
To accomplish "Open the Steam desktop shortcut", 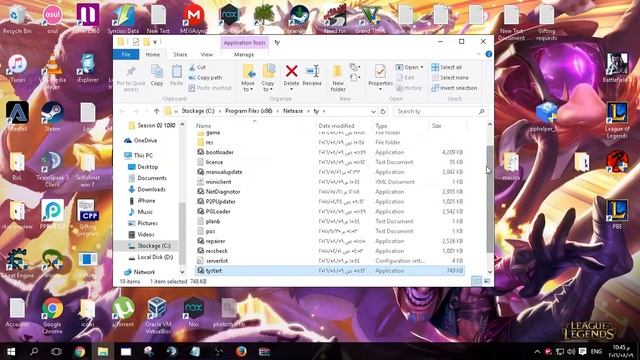I will [52, 116].
